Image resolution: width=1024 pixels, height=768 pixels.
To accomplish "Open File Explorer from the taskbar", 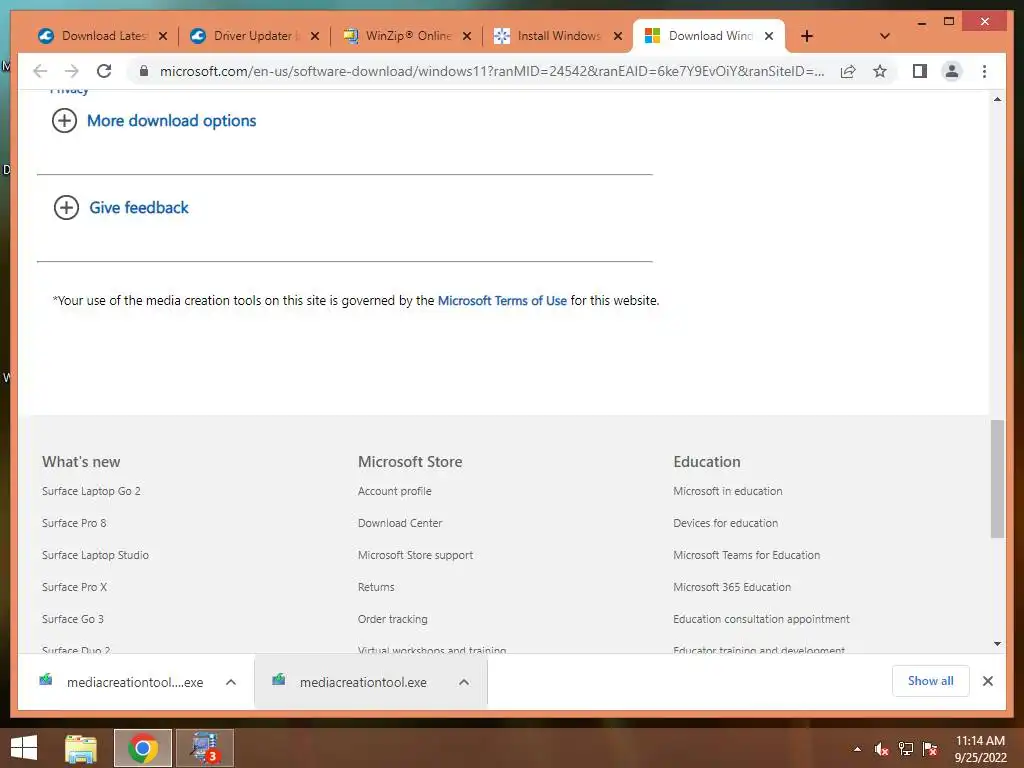I will (x=81, y=748).
